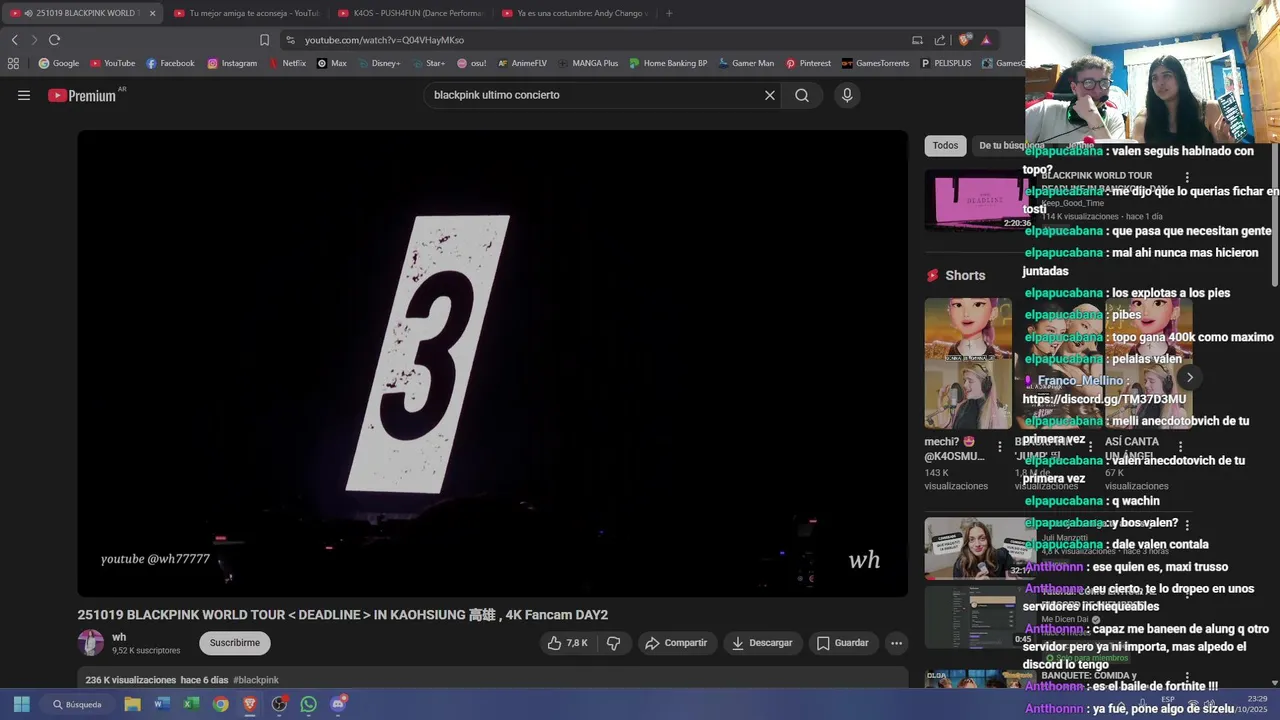The image size is (1280, 720).
Task: Click the browser address bar URL
Action: click(384, 40)
